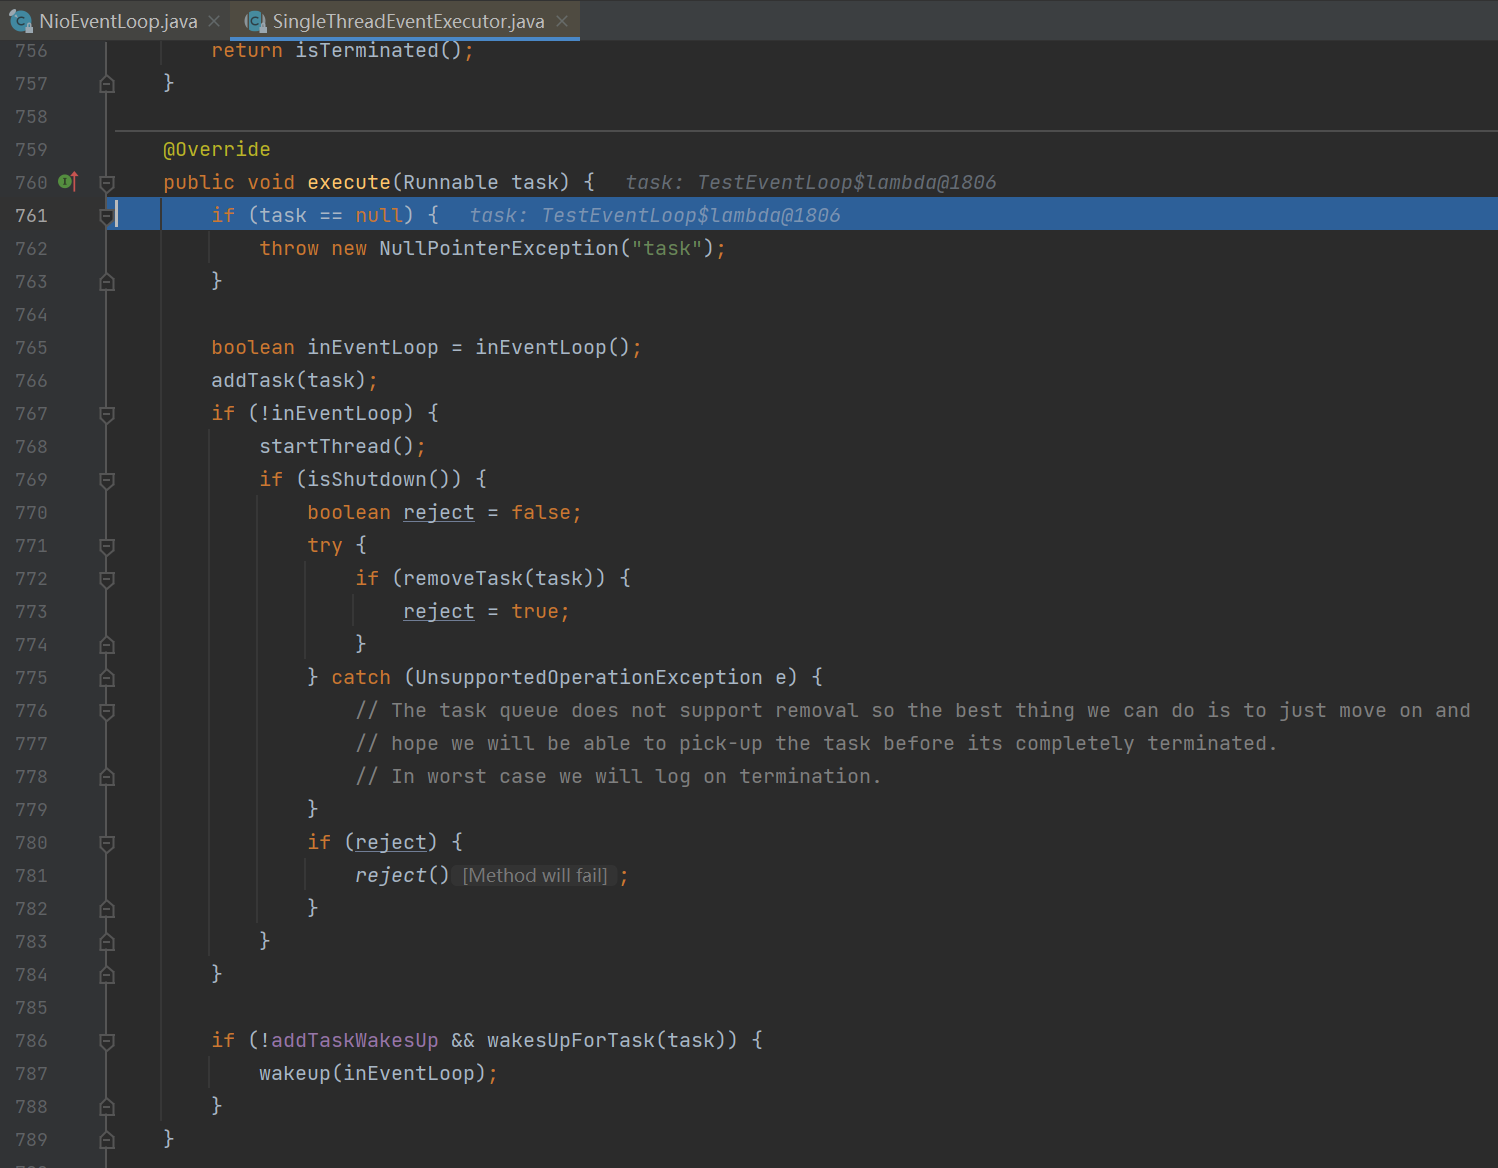The width and height of the screenshot is (1498, 1168).
Task: Collapse the if (reject) block on line 780
Action: point(107,843)
